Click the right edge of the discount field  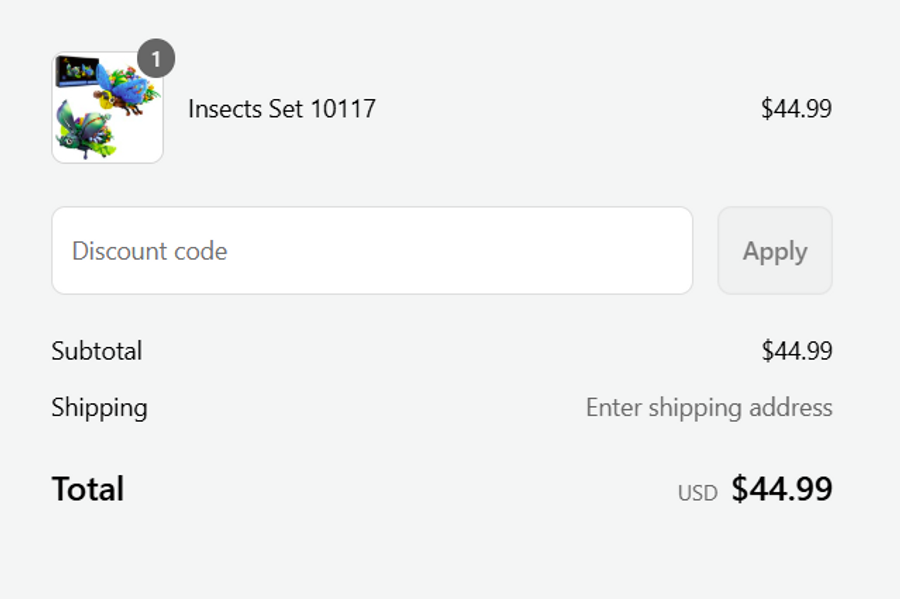tap(680, 251)
